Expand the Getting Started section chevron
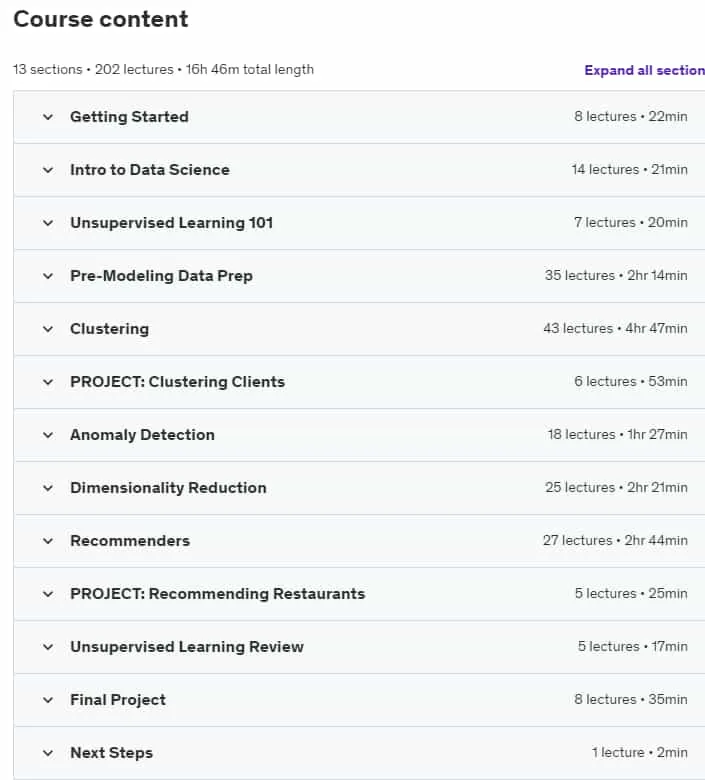The height and width of the screenshot is (780, 705). [x=48, y=117]
